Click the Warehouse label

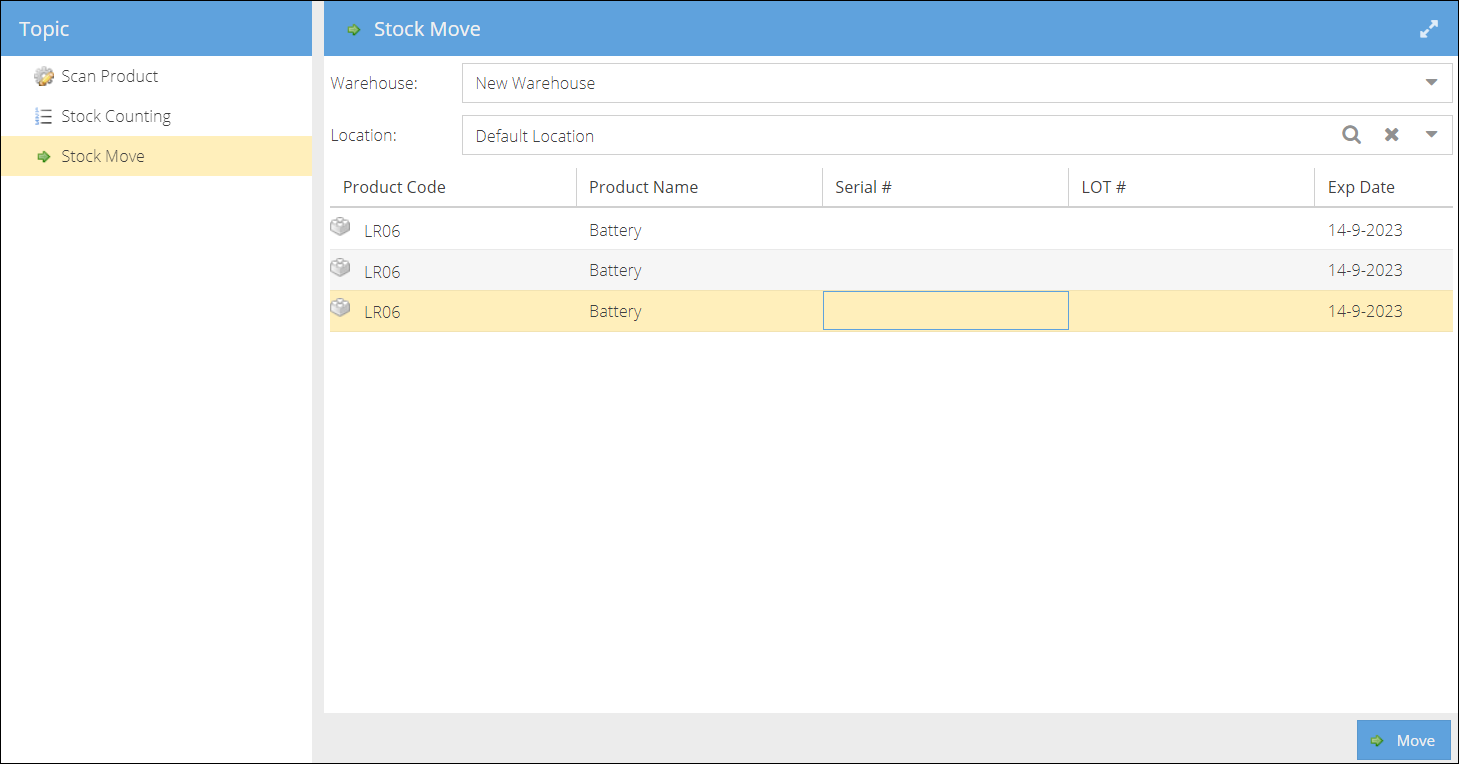tap(374, 83)
